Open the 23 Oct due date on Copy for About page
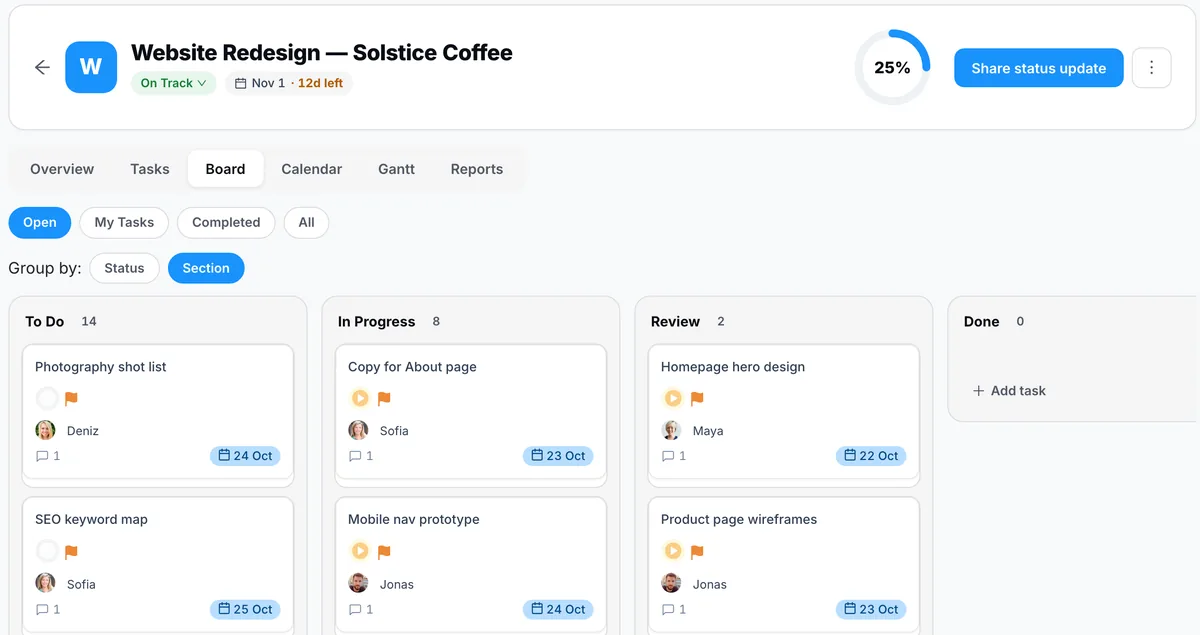This screenshot has height=635, width=1200. pyautogui.click(x=558, y=456)
